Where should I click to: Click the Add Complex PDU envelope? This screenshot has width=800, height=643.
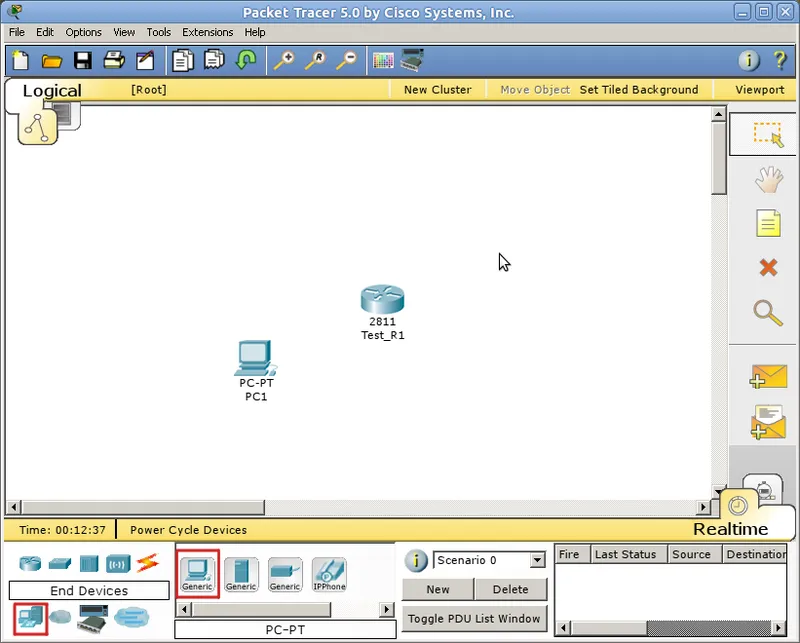coord(768,422)
